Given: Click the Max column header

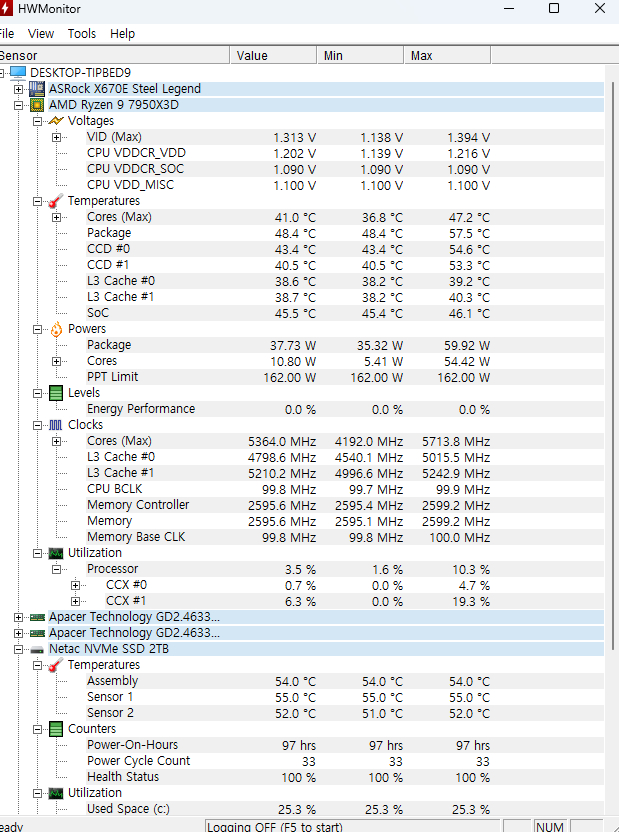Looking at the screenshot, I should pos(447,55).
